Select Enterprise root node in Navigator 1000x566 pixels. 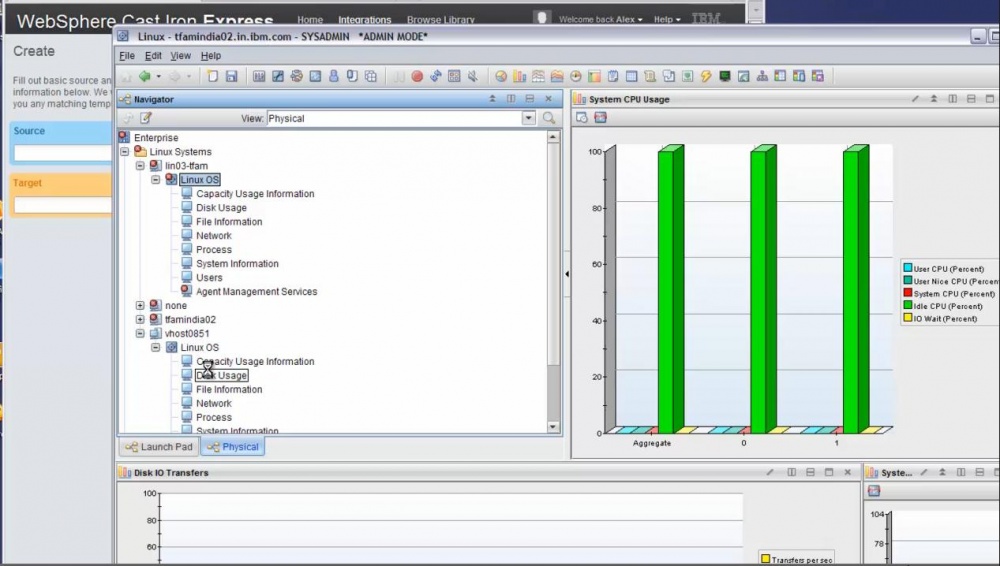point(156,138)
